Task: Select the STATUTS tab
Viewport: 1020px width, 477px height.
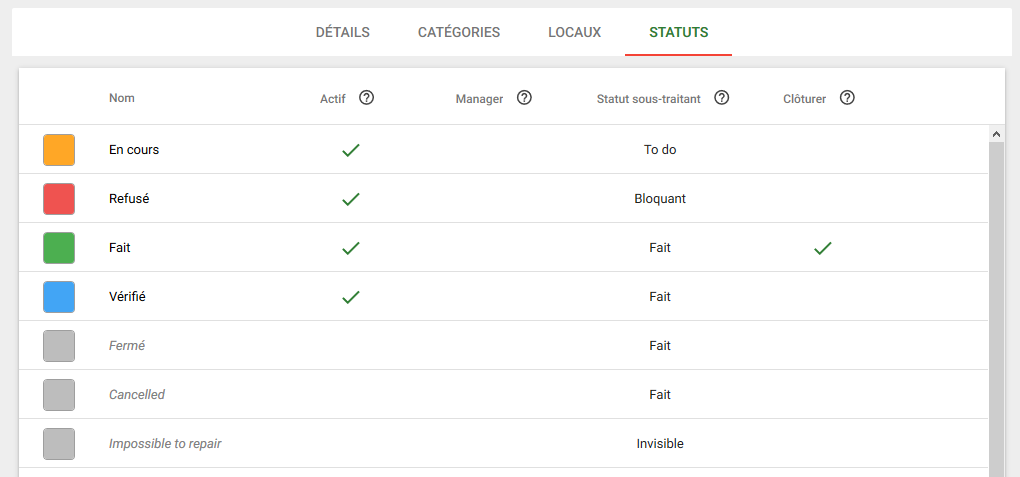Action: tap(678, 33)
